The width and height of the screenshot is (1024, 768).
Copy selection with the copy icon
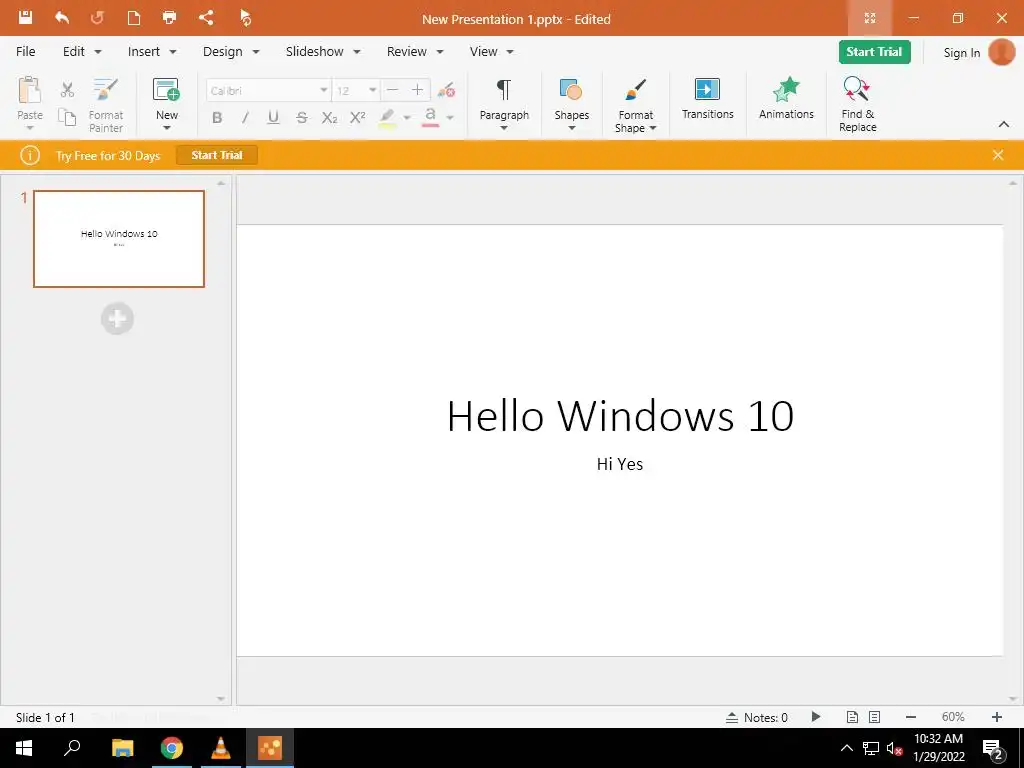click(x=67, y=117)
